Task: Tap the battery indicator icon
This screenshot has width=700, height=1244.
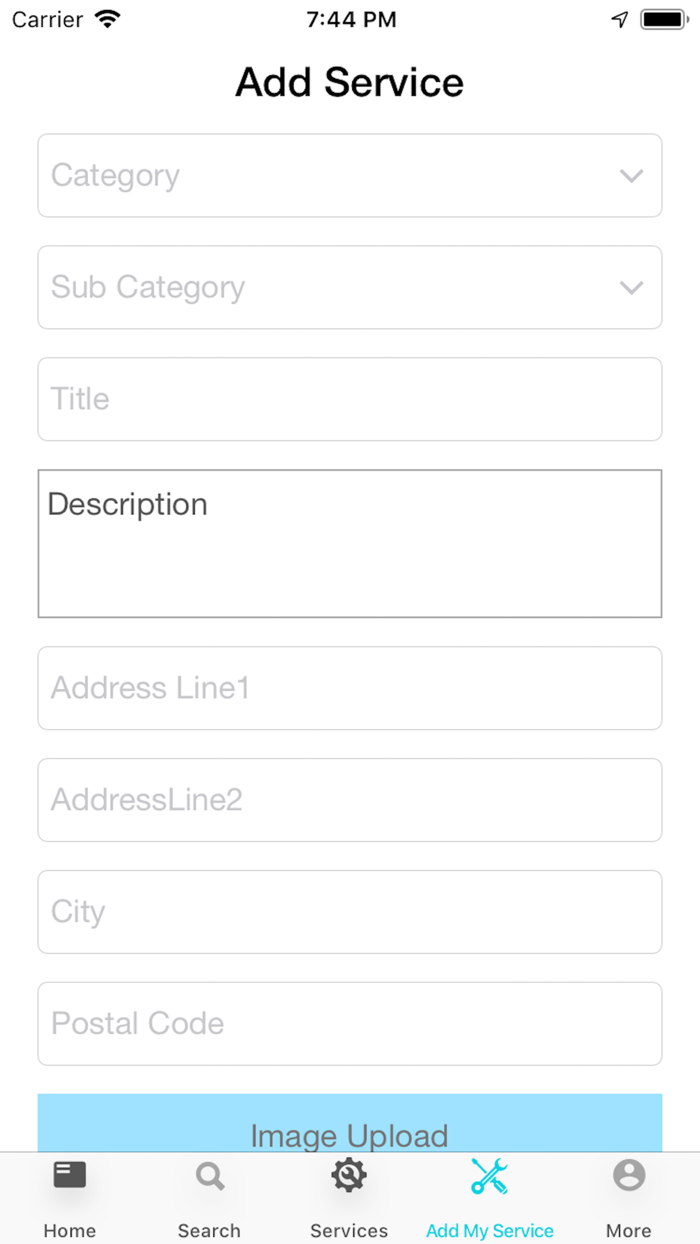Action: click(663, 19)
